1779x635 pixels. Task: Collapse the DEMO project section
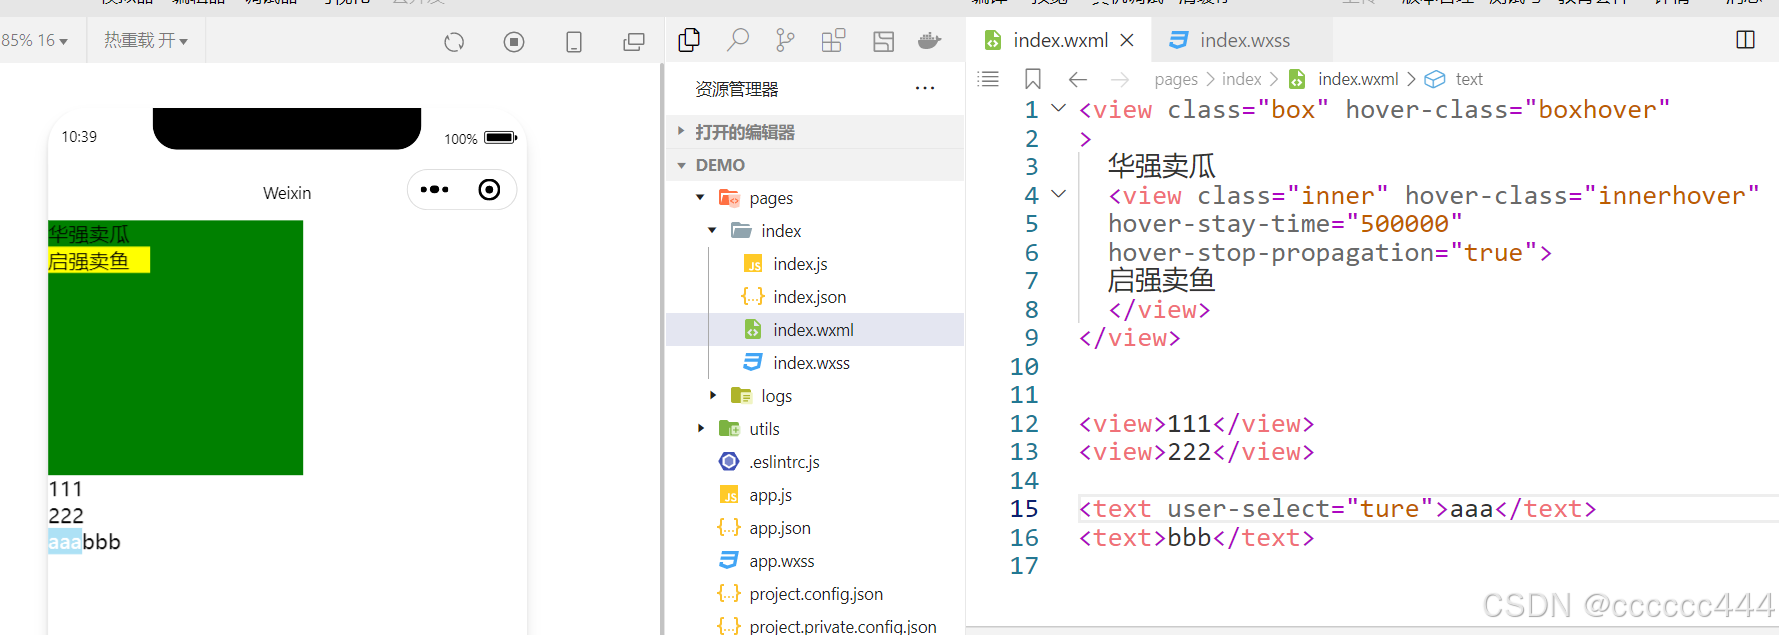pyautogui.click(x=815, y=165)
